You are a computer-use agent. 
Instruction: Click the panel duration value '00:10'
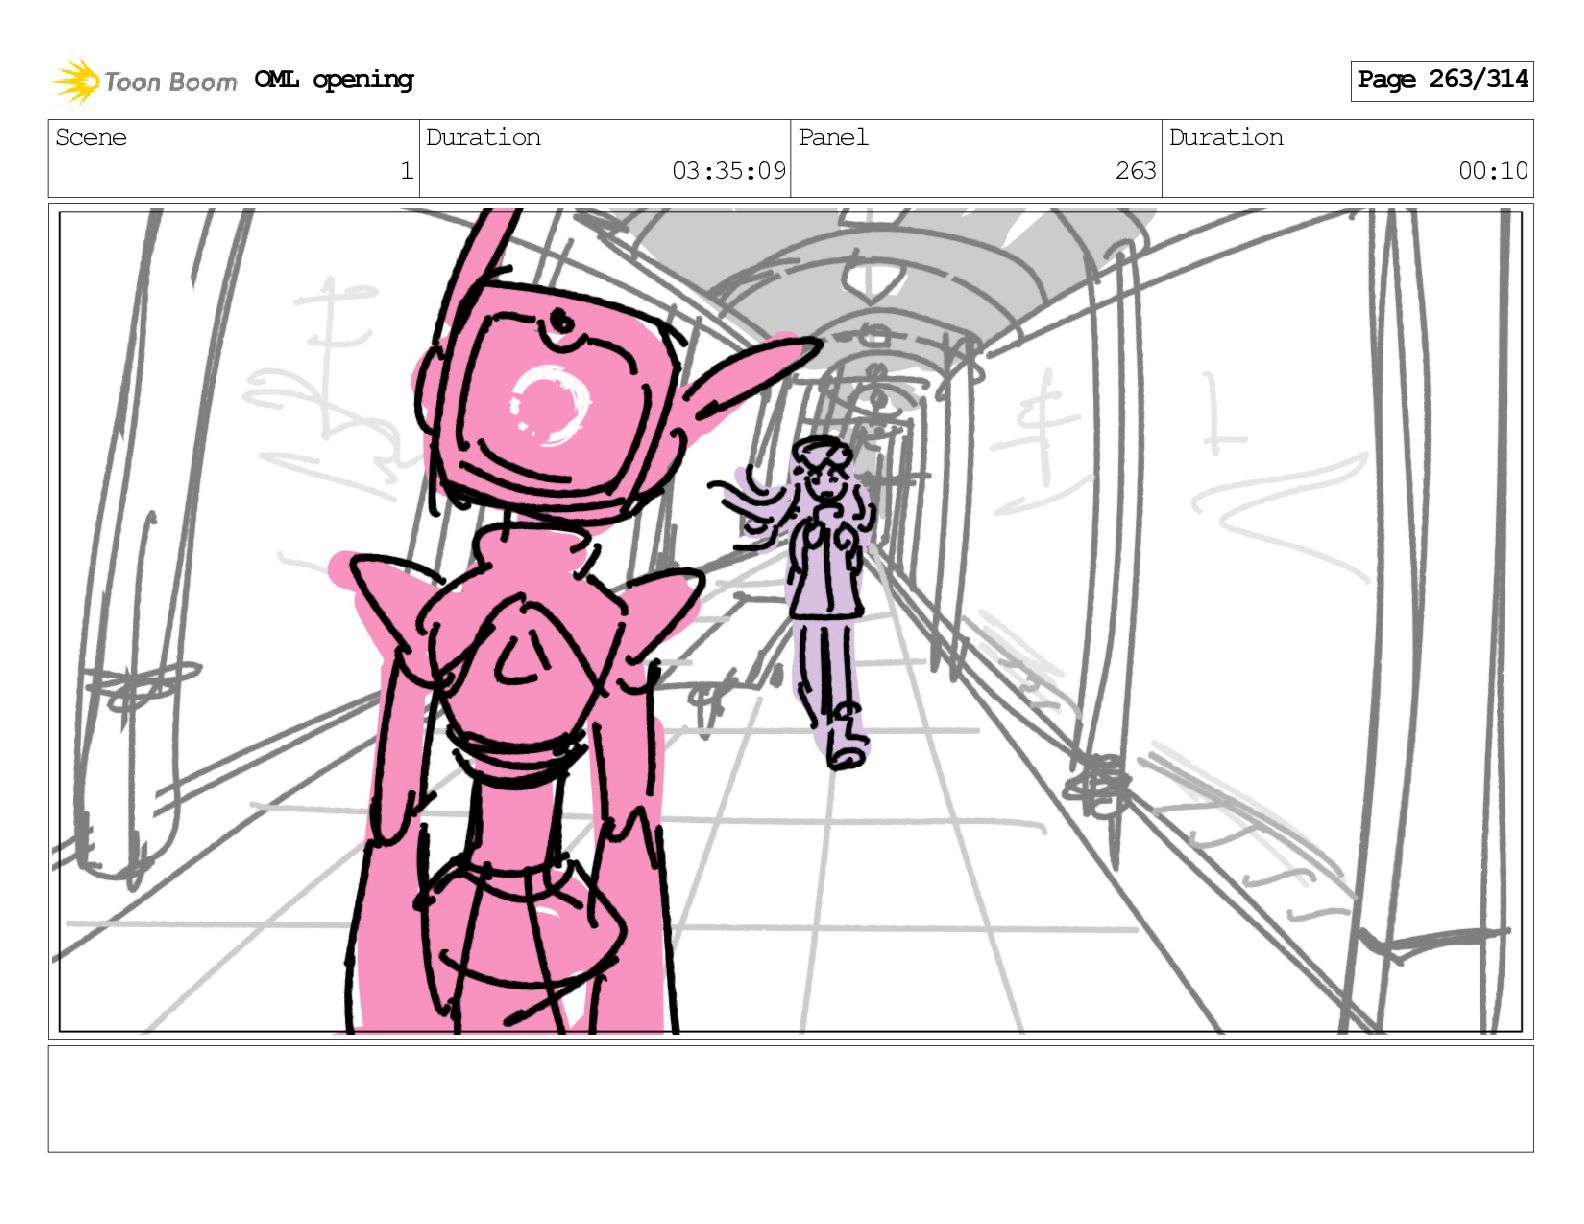[1493, 171]
